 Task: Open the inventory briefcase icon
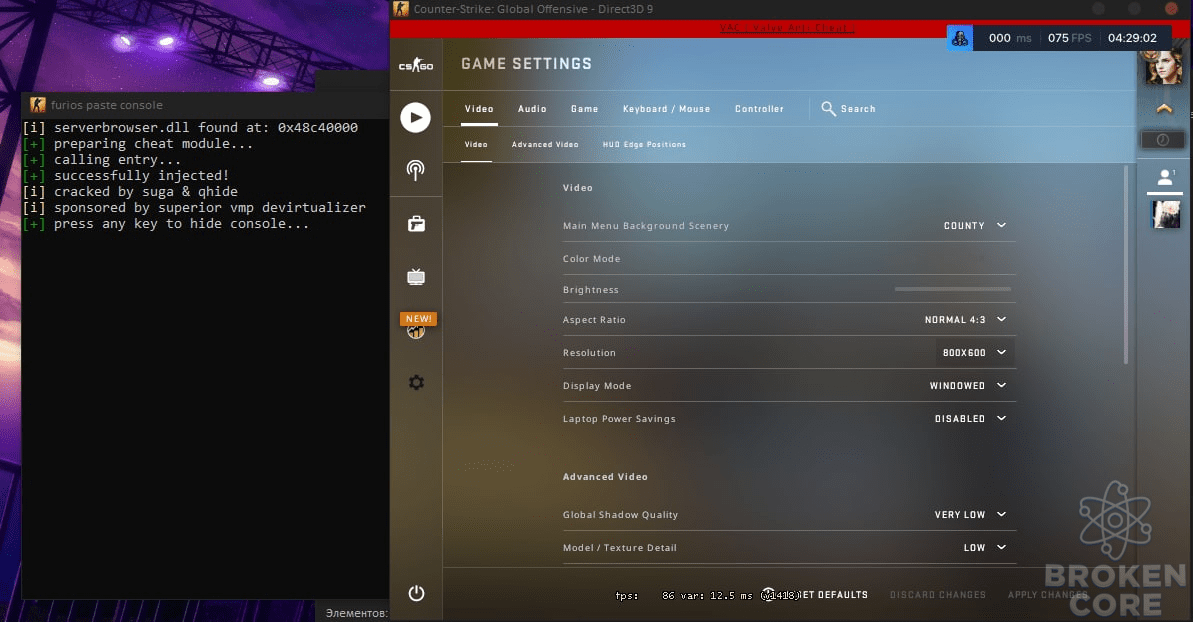(416, 224)
